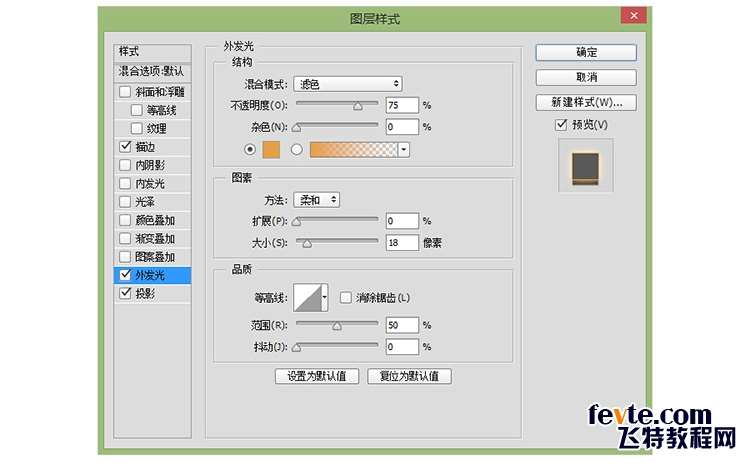The height and width of the screenshot is (463, 750).
Task: Enable 消除锯齿(L) checkbox
Action: 345,298
